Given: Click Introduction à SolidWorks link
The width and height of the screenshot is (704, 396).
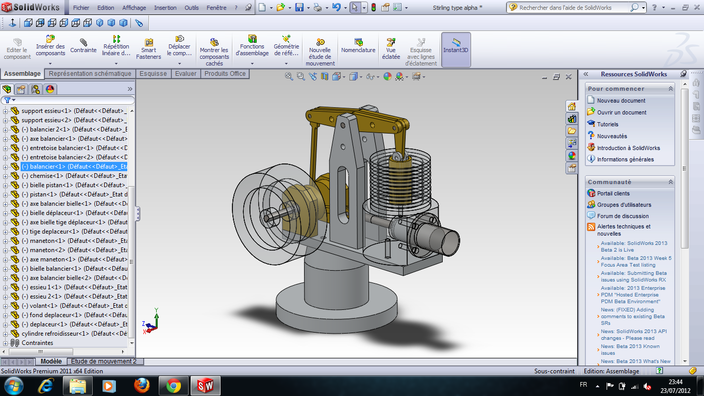Looking at the screenshot, I should (x=628, y=148).
